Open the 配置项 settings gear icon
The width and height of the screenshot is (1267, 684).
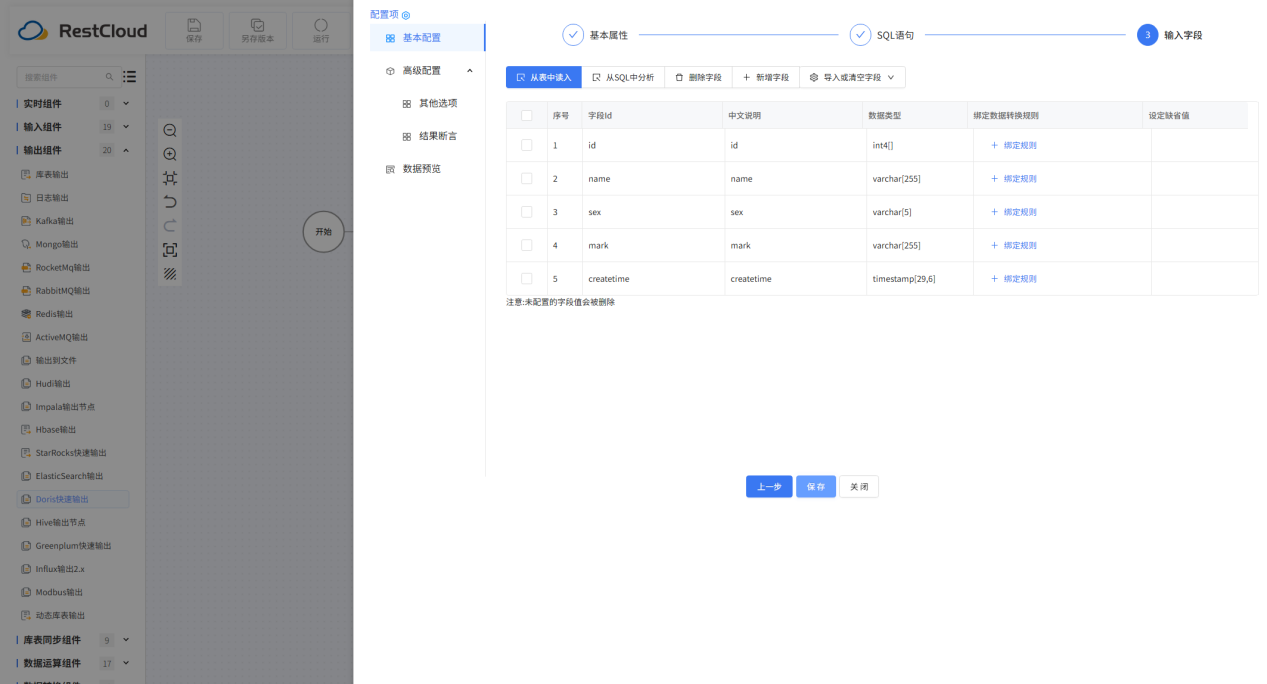(407, 15)
